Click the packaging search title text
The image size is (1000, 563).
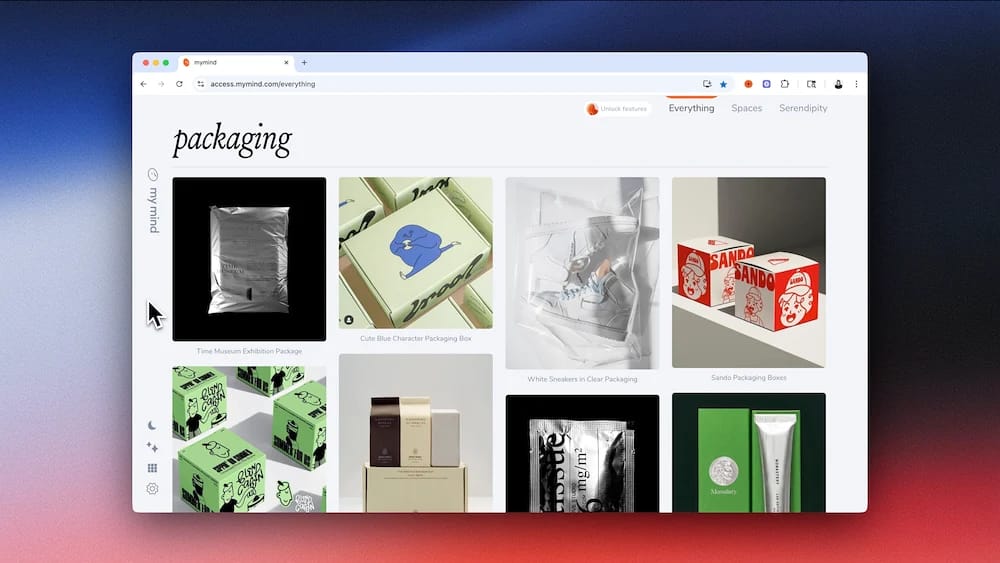point(232,140)
